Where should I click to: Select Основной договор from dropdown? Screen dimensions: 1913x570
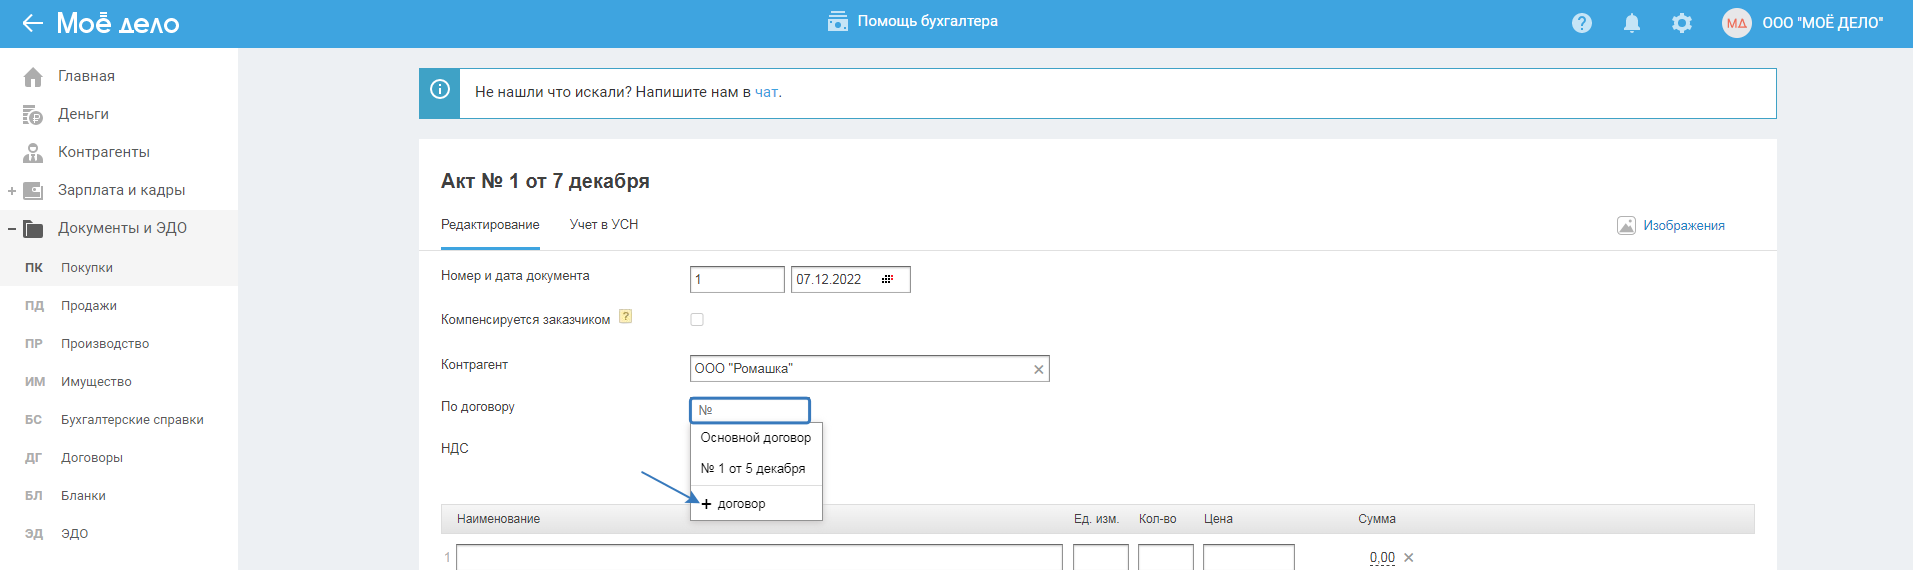[755, 438]
